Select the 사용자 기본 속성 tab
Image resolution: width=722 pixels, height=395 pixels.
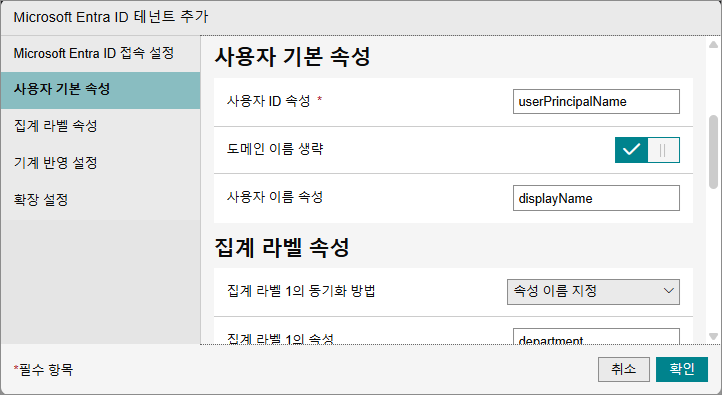100,90
